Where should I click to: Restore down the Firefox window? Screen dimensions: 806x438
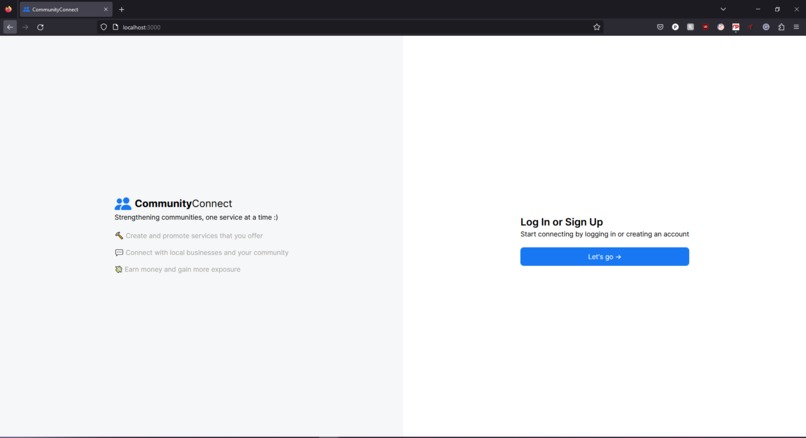(x=777, y=9)
